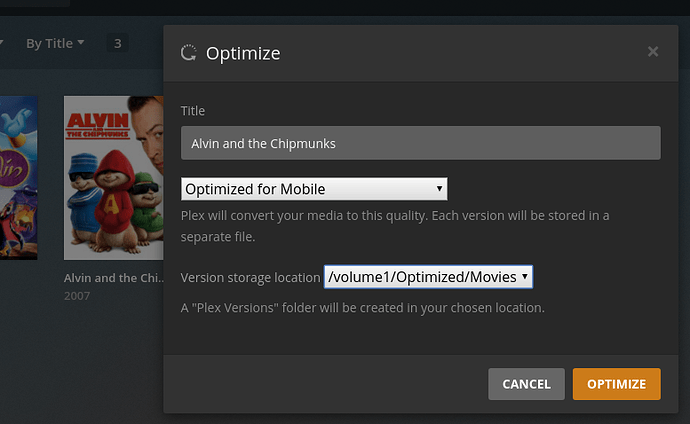Image resolution: width=690 pixels, height=424 pixels.
Task: Click the Title label above the text field
Action: [193, 110]
